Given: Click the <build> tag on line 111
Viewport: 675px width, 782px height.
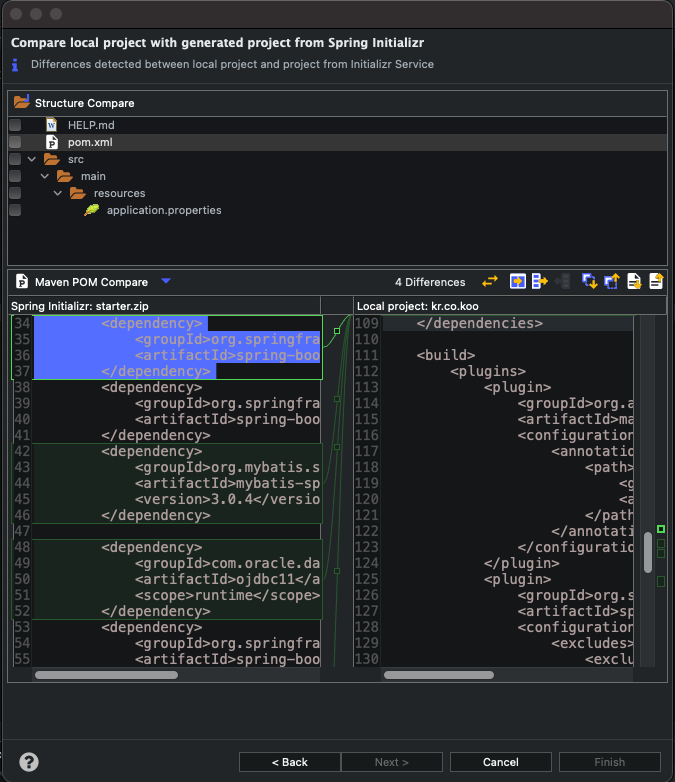Looking at the screenshot, I should point(446,355).
